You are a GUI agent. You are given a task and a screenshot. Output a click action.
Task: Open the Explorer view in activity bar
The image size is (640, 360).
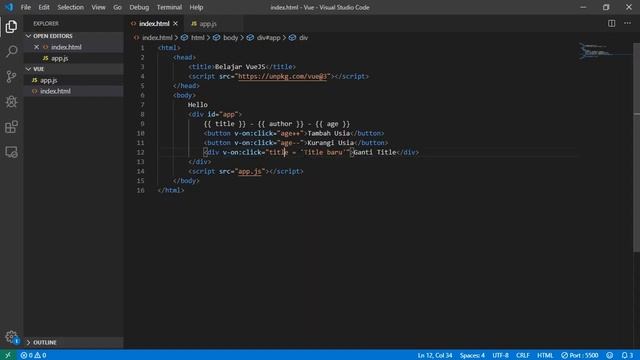(x=11, y=27)
